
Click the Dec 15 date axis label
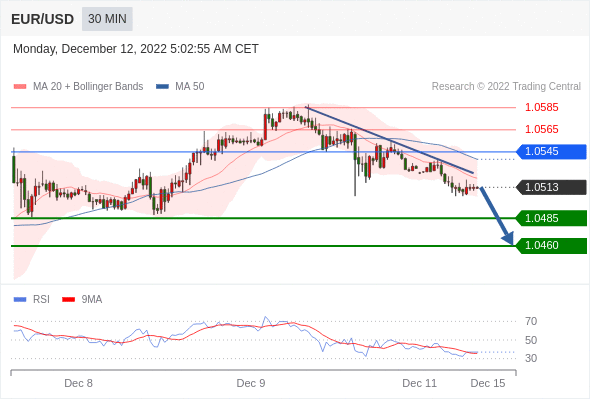pos(488,383)
